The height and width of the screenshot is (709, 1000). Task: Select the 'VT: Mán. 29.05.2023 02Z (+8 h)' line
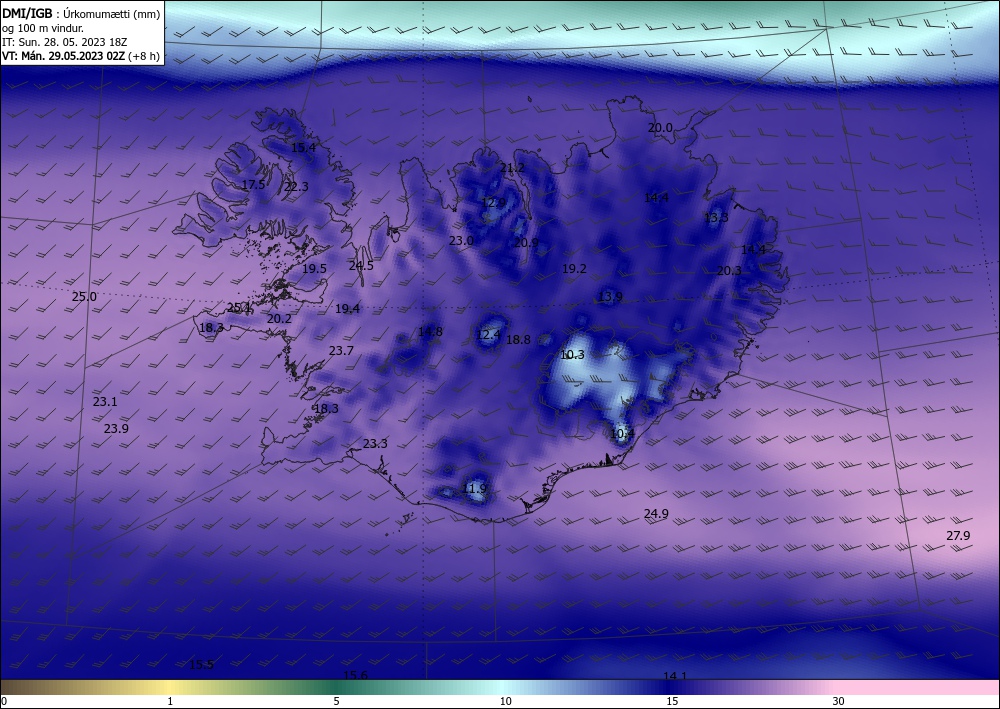pyautogui.click(x=80, y=56)
